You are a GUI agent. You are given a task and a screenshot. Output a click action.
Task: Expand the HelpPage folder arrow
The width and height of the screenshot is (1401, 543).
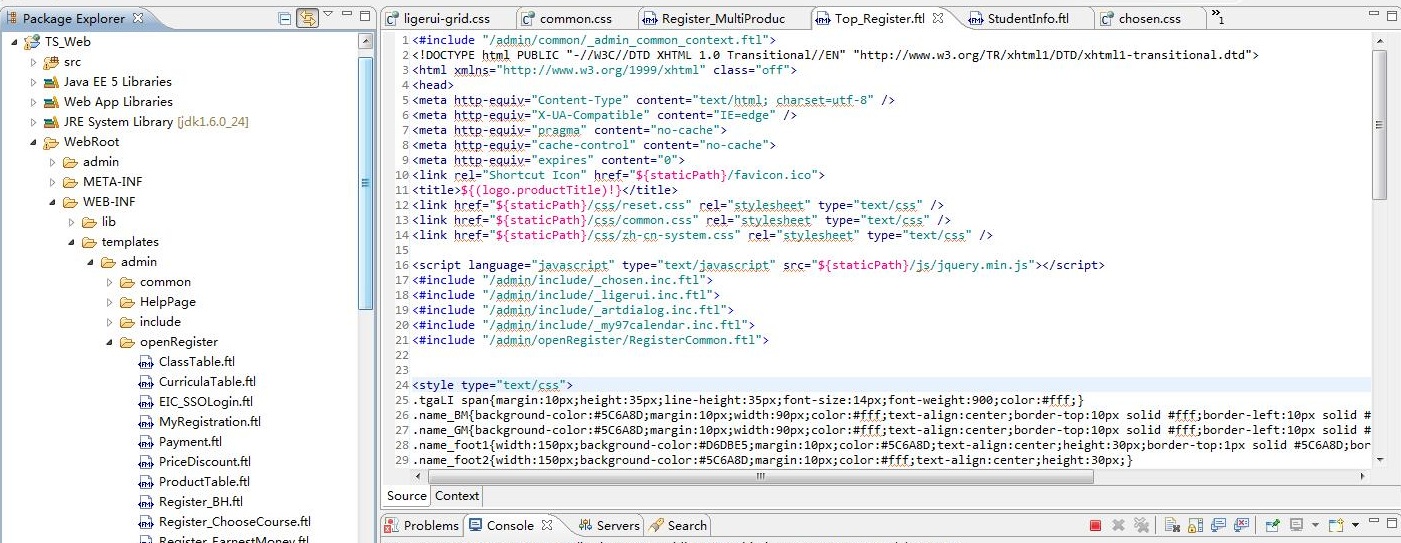point(109,302)
